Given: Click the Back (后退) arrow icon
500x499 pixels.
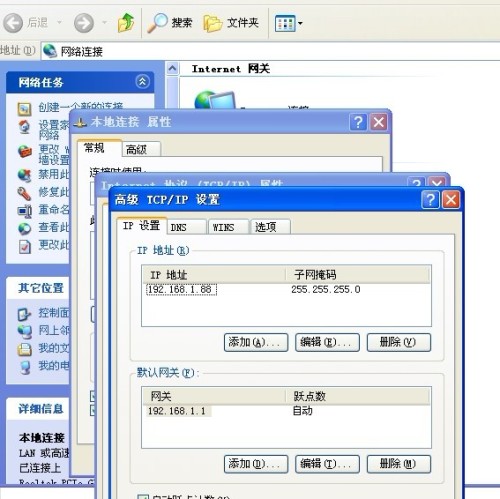Looking at the screenshot, I should click(x=13, y=23).
